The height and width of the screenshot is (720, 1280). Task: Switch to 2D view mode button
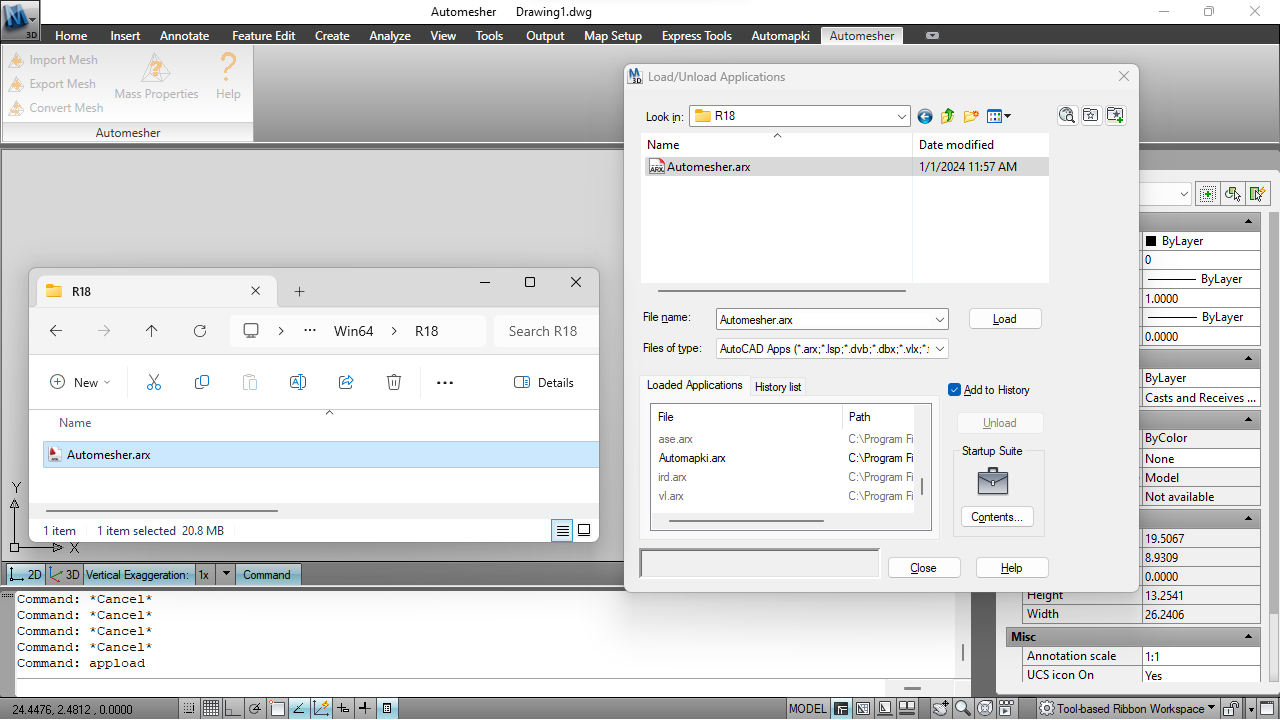click(27, 575)
